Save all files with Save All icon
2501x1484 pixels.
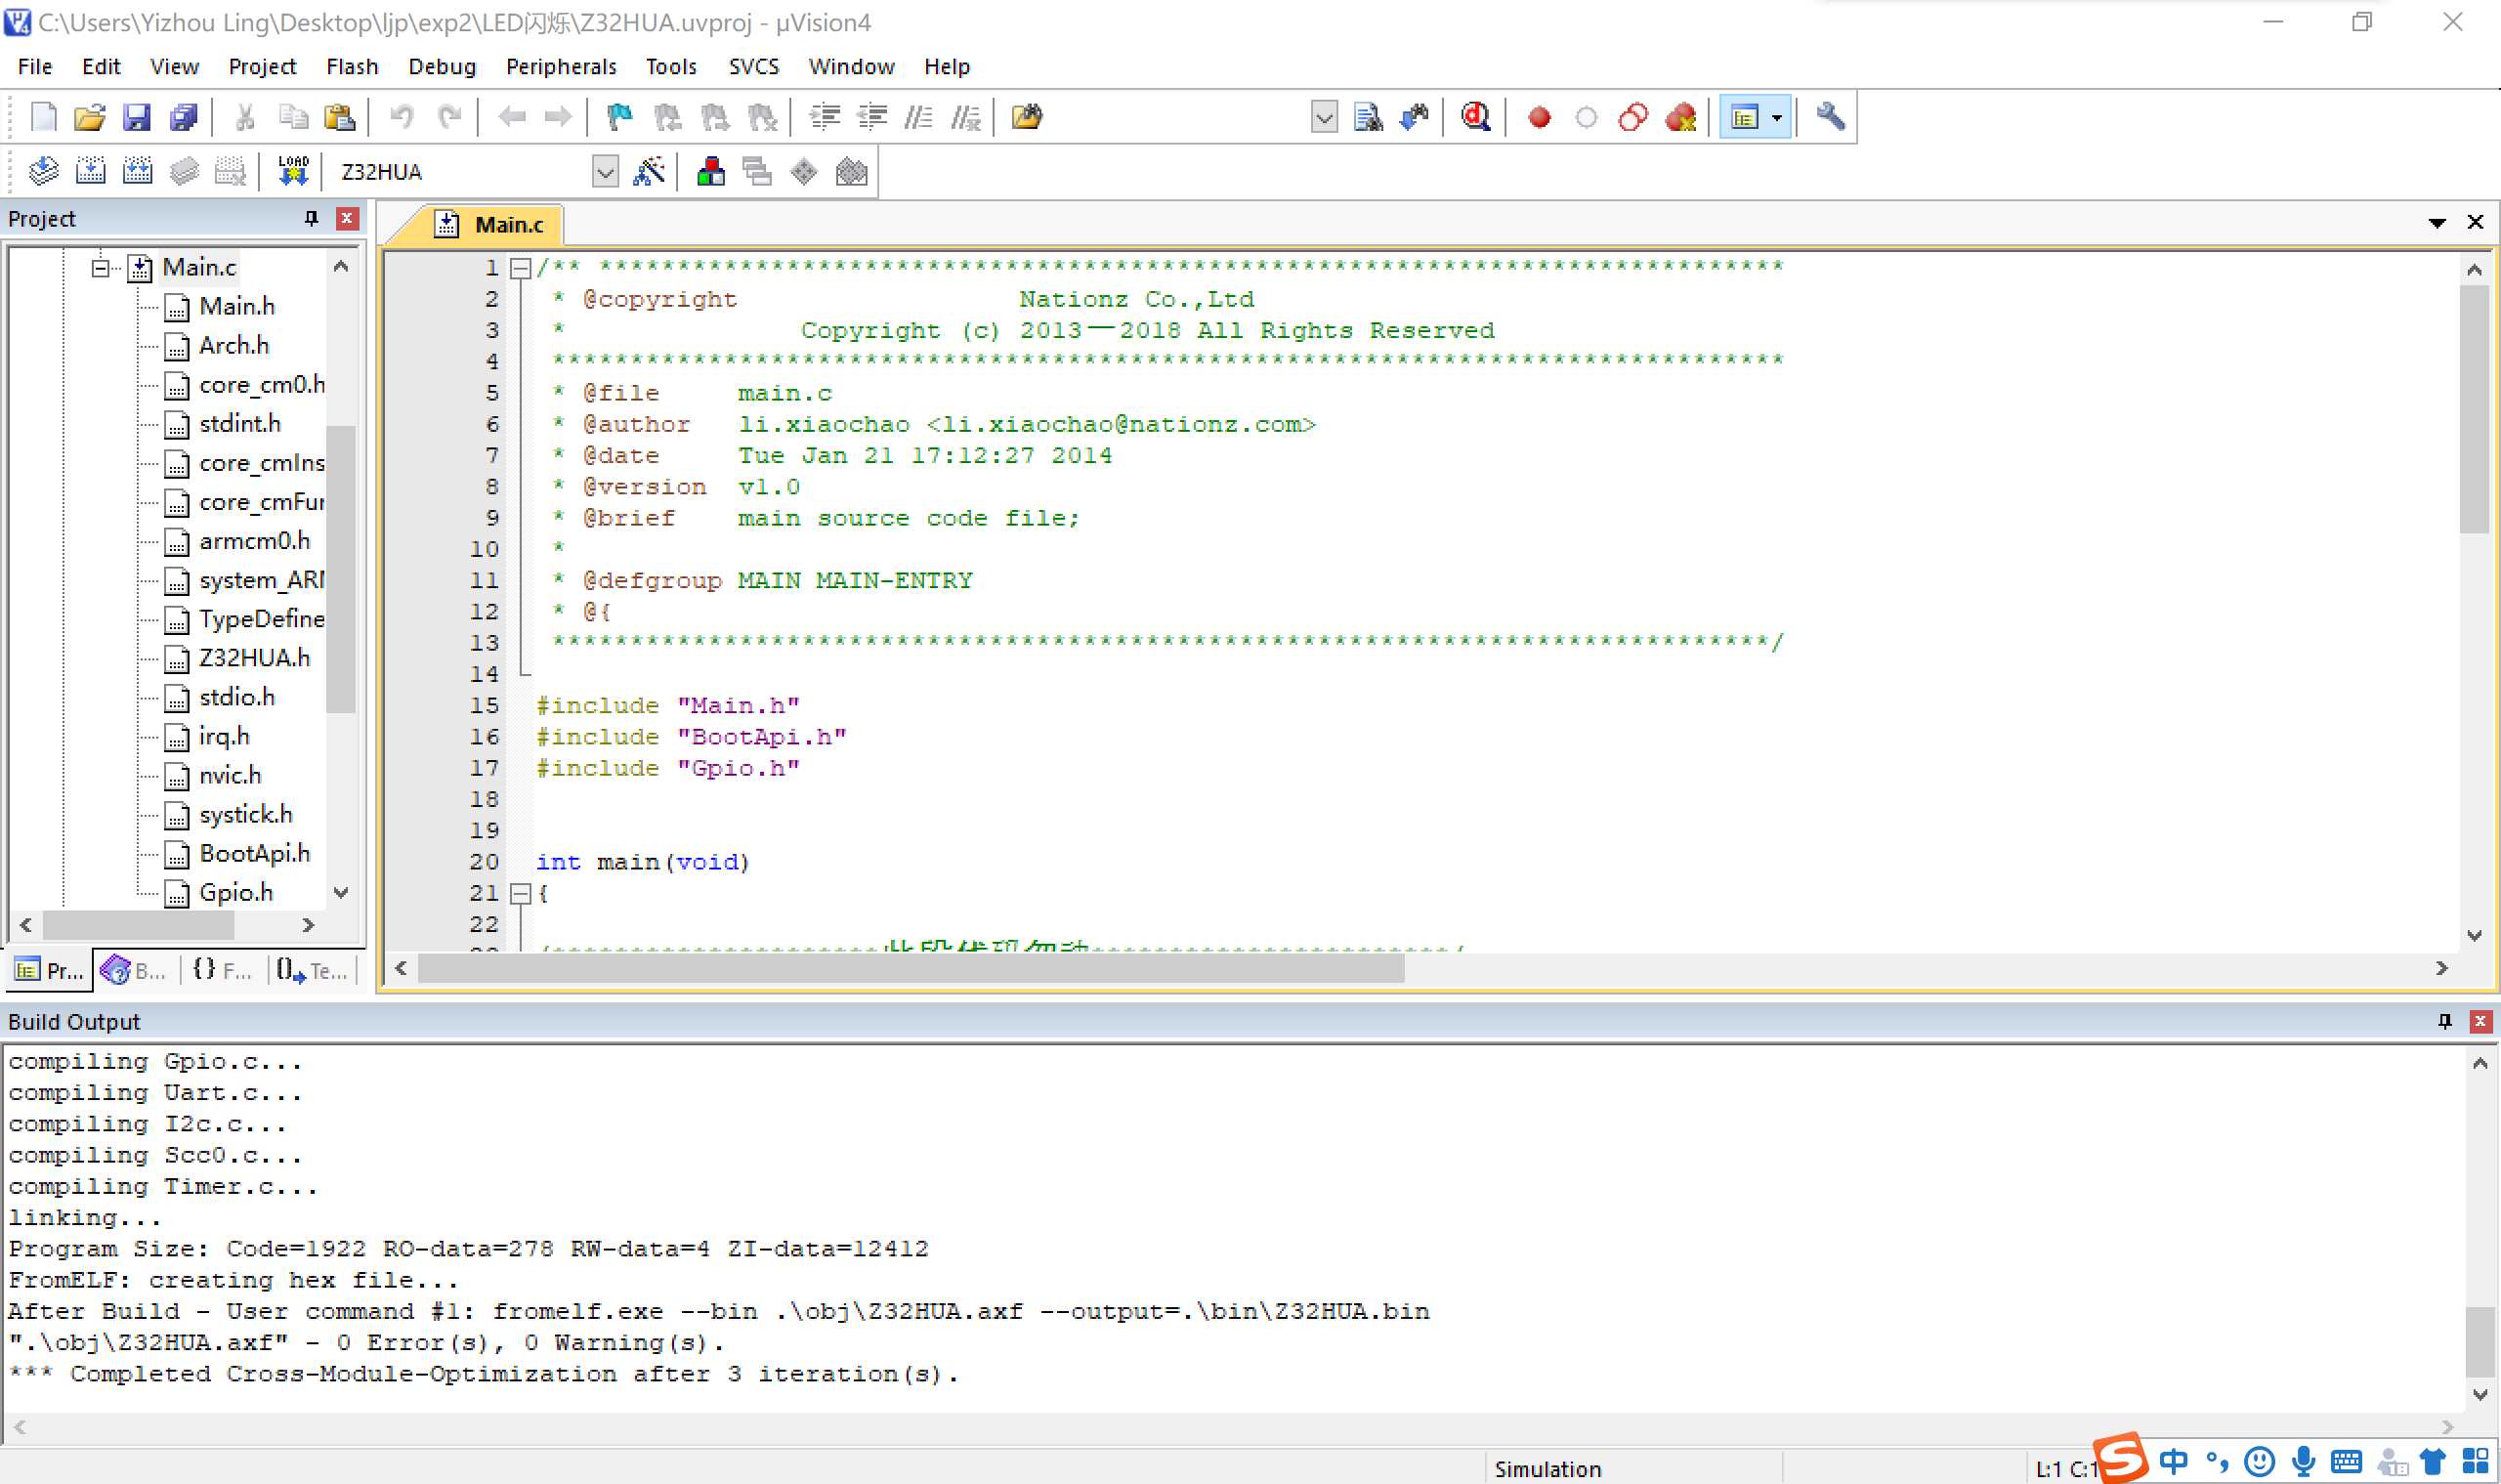tap(184, 118)
